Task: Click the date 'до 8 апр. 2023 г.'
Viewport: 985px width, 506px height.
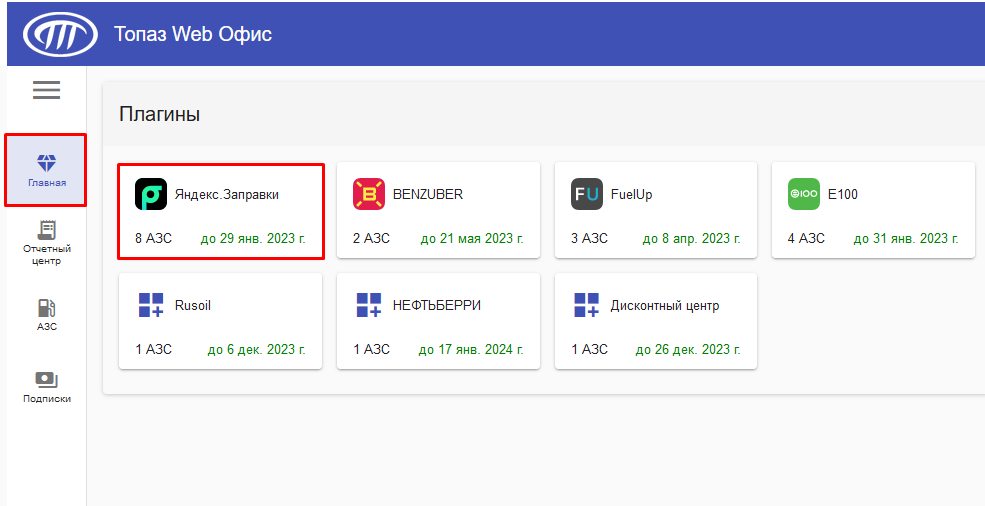Action: click(692, 239)
